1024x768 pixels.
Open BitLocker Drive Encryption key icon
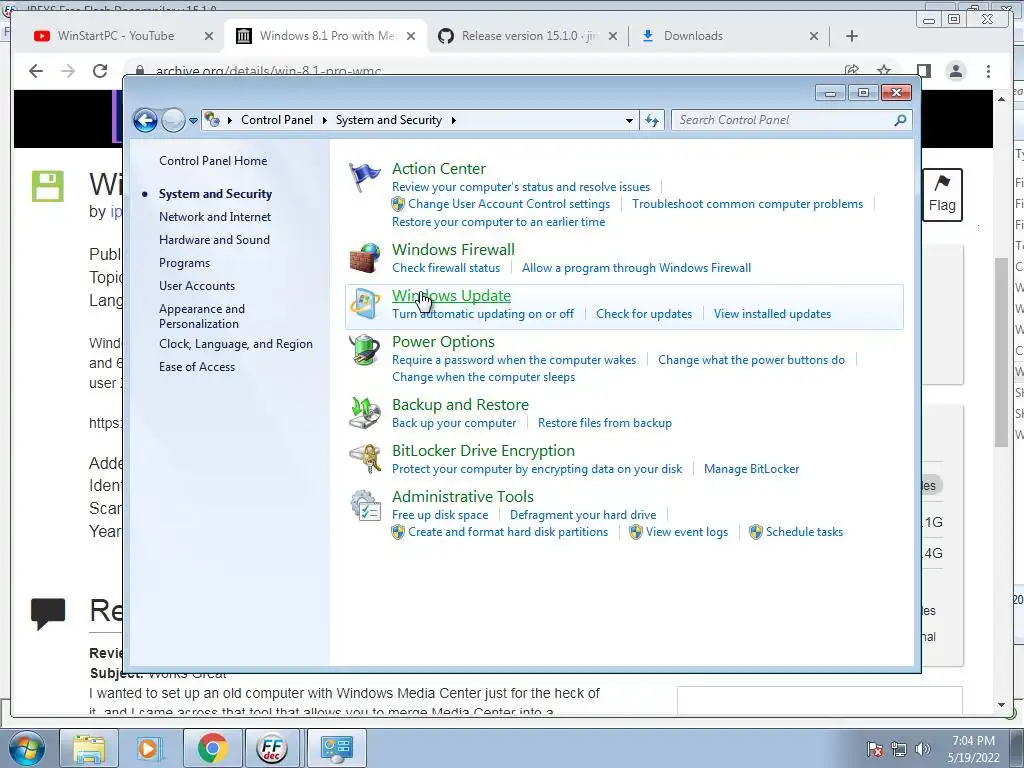(364, 459)
